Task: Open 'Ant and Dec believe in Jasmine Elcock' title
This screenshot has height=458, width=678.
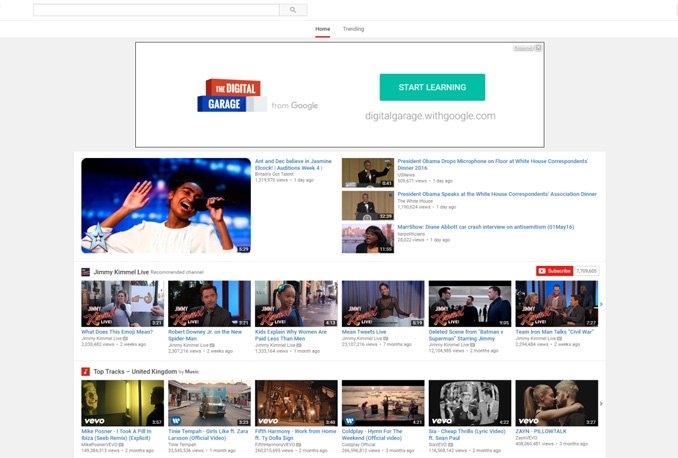Action: pyautogui.click(x=293, y=164)
